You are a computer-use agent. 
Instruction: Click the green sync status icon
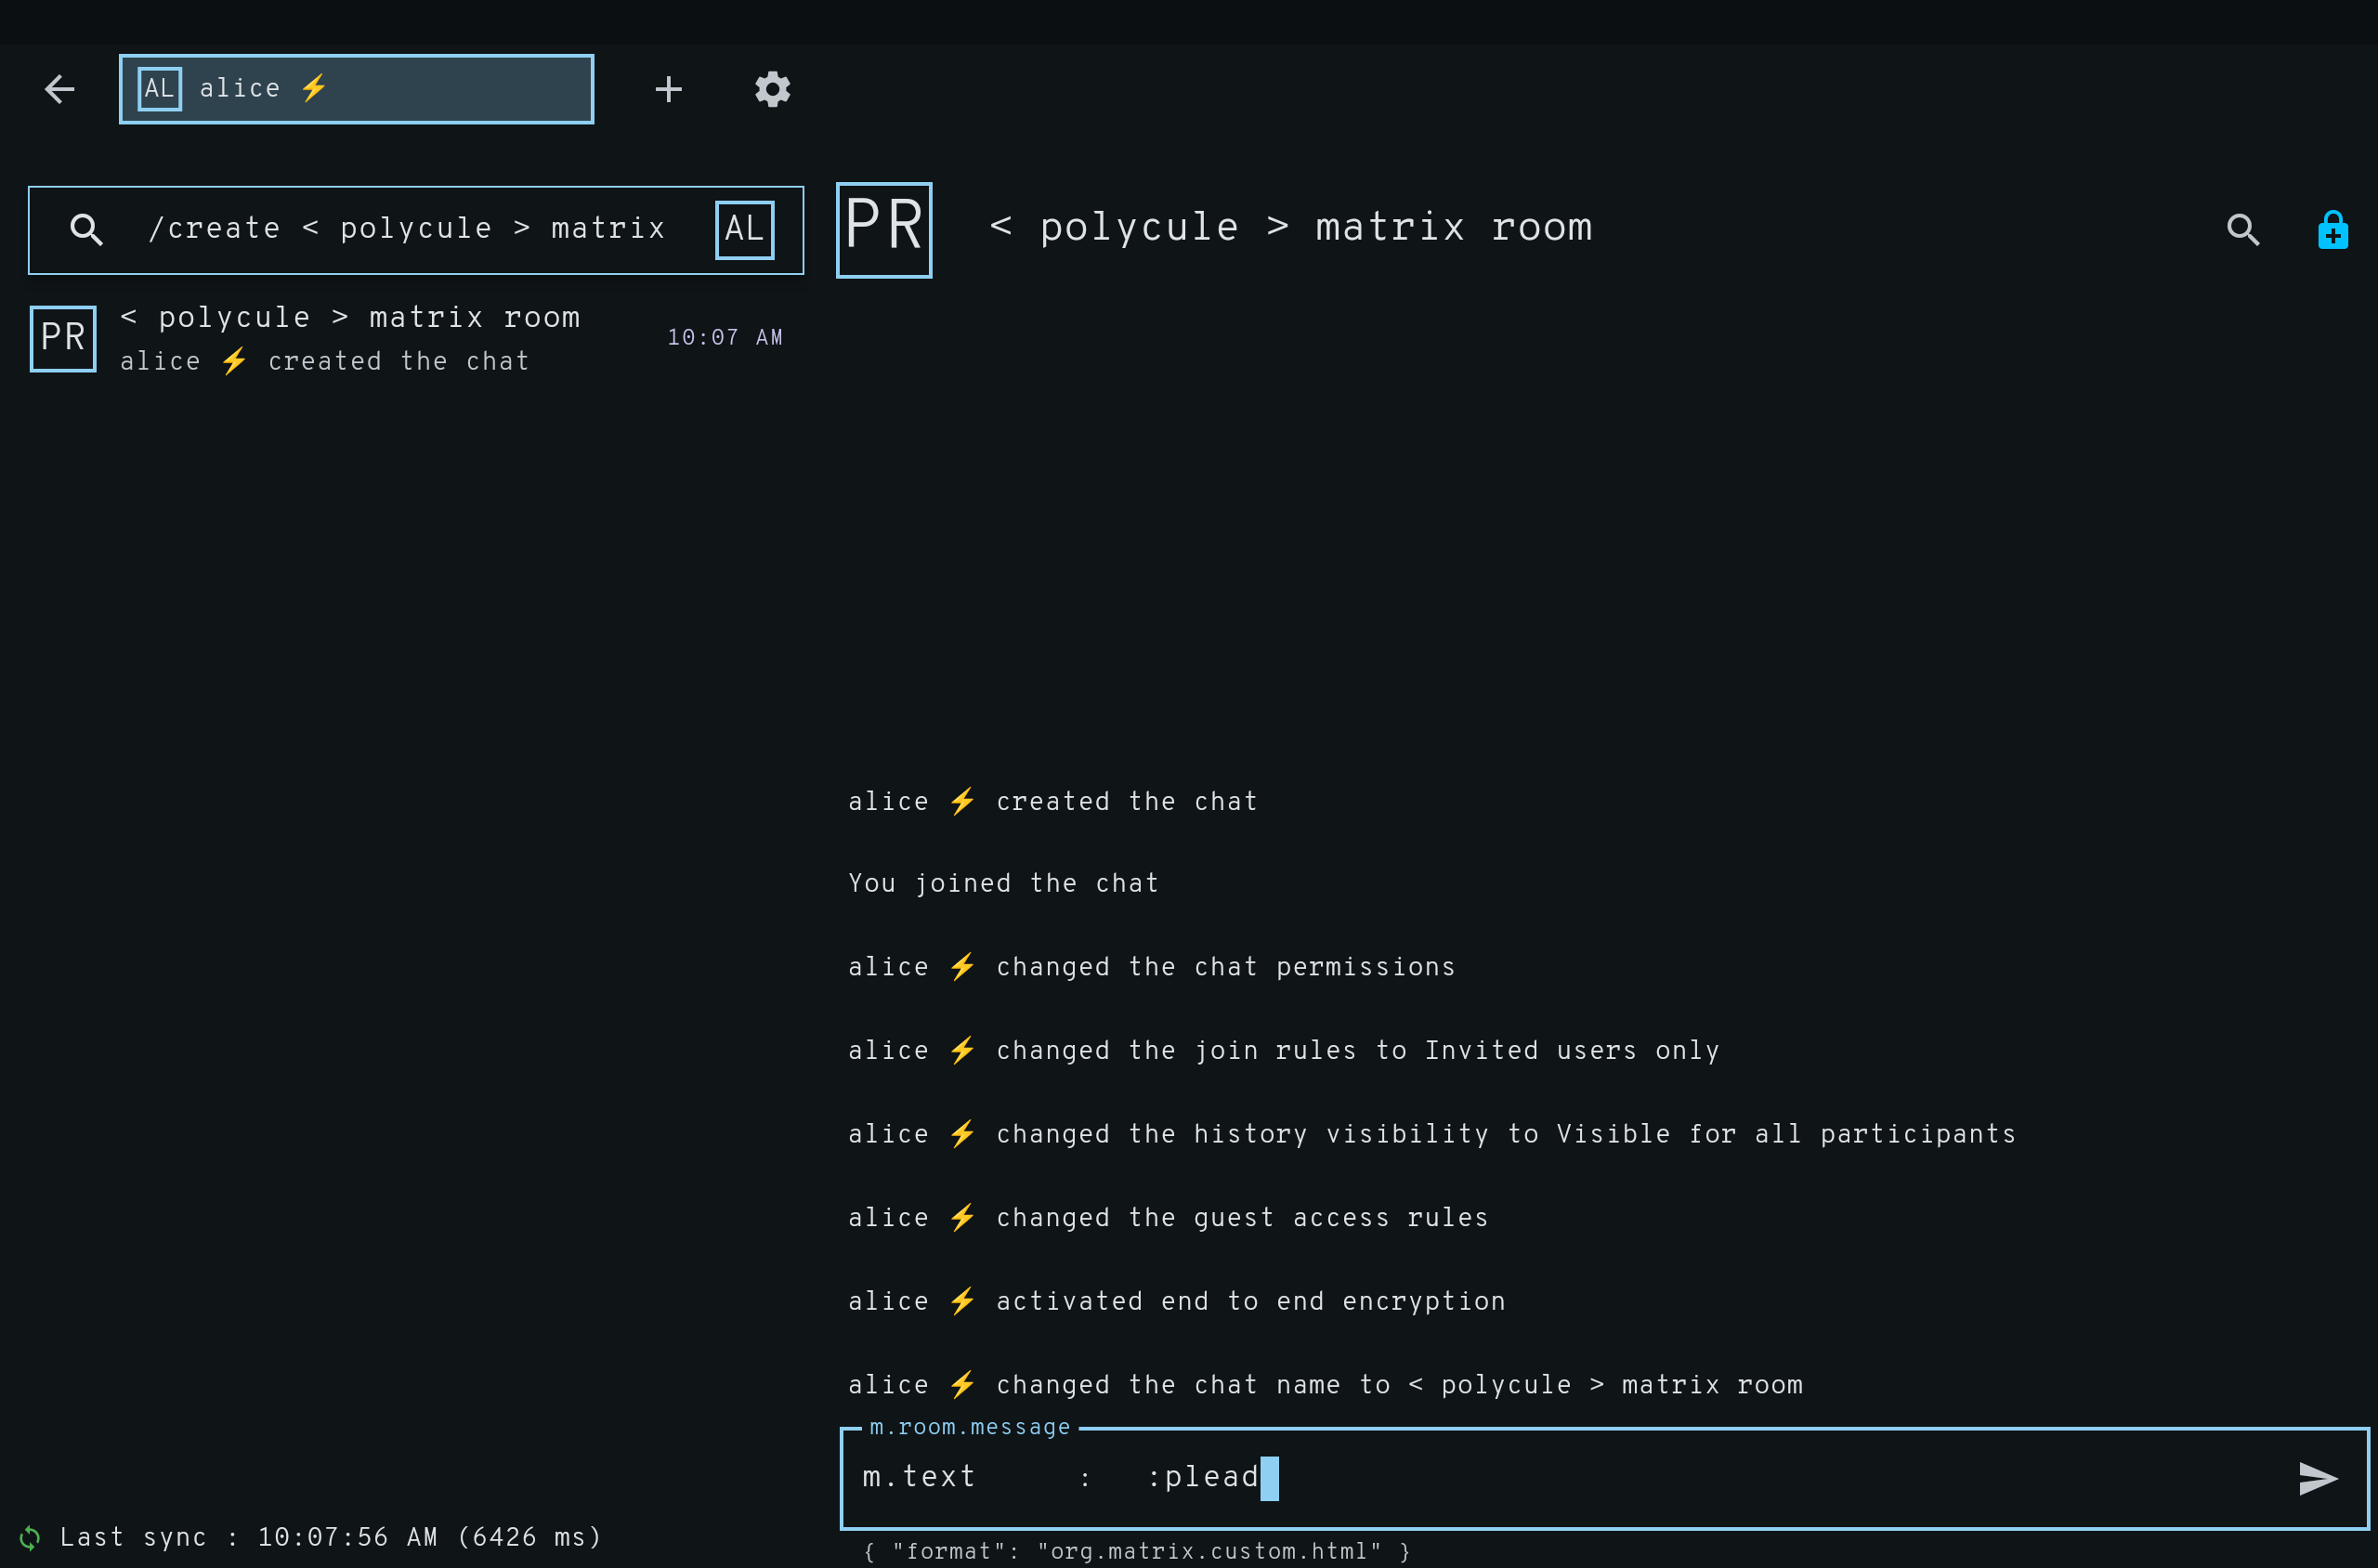(30, 1537)
